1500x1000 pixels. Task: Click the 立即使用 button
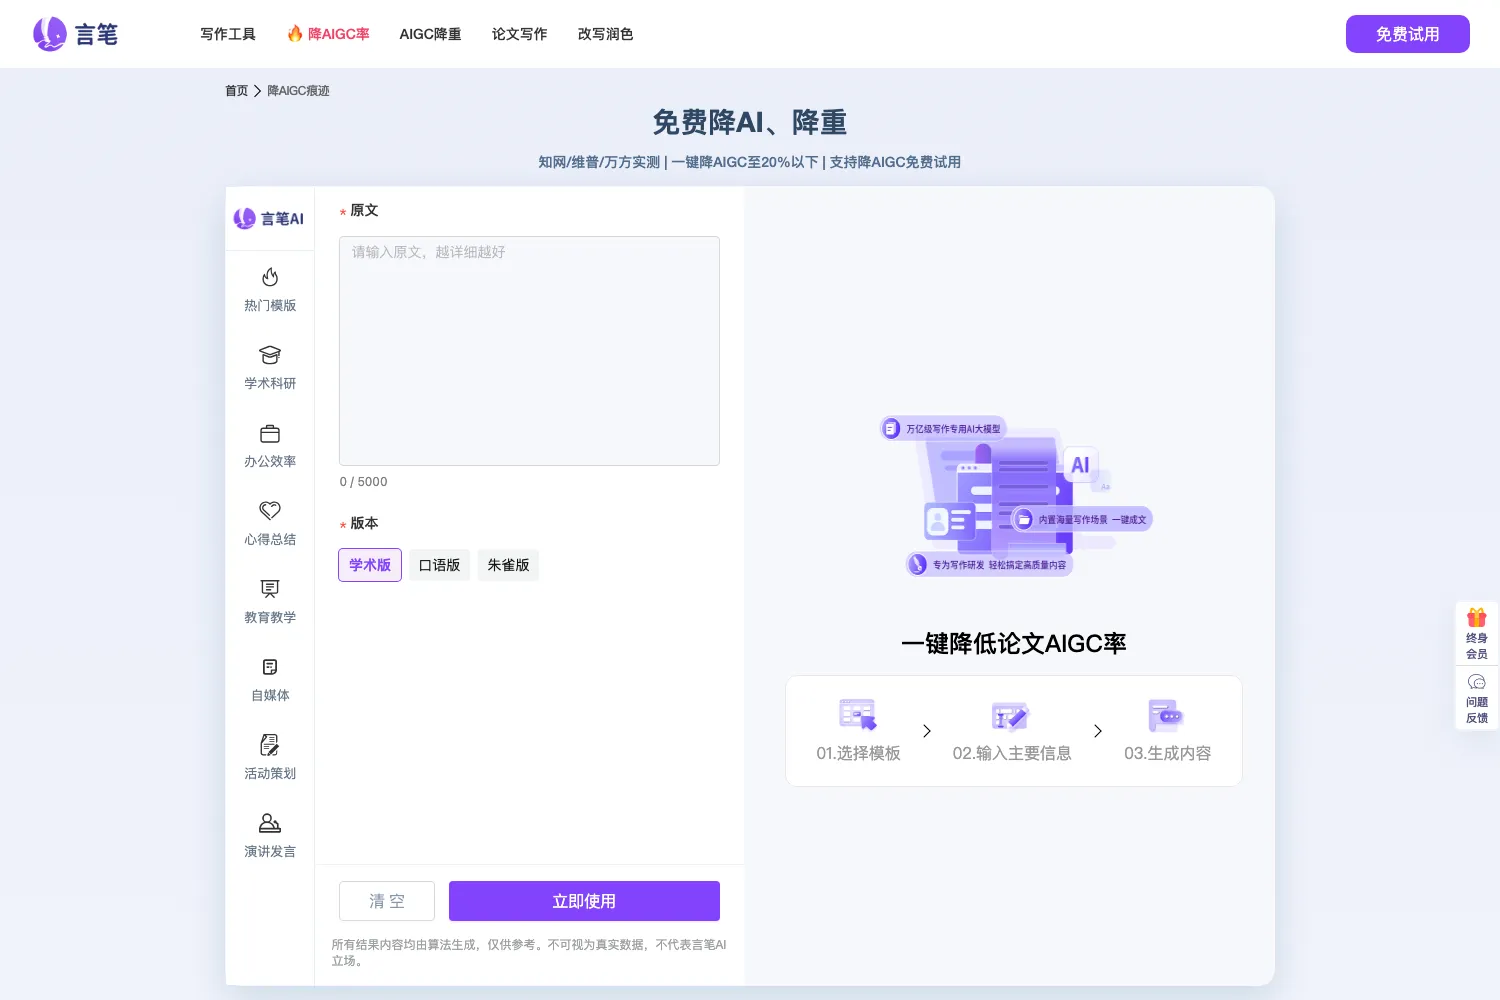coord(584,901)
